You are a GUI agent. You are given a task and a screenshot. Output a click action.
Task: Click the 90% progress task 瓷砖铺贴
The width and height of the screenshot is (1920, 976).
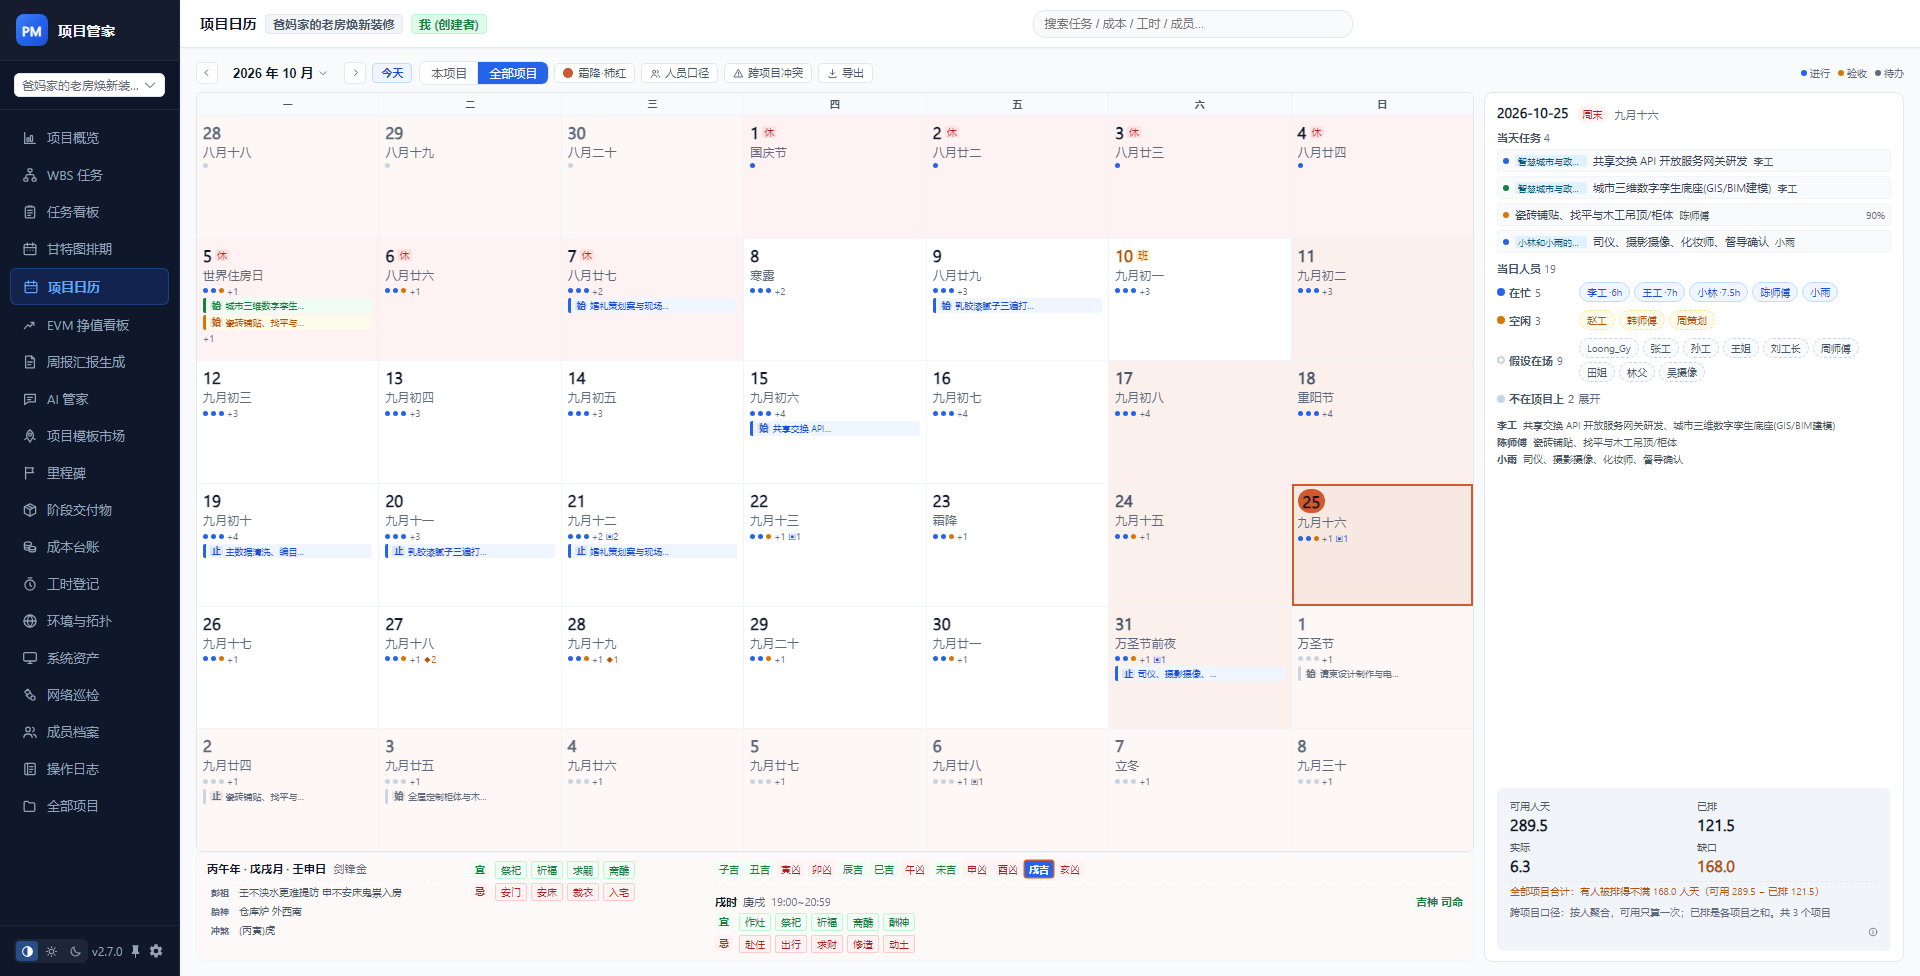pyautogui.click(x=1693, y=215)
